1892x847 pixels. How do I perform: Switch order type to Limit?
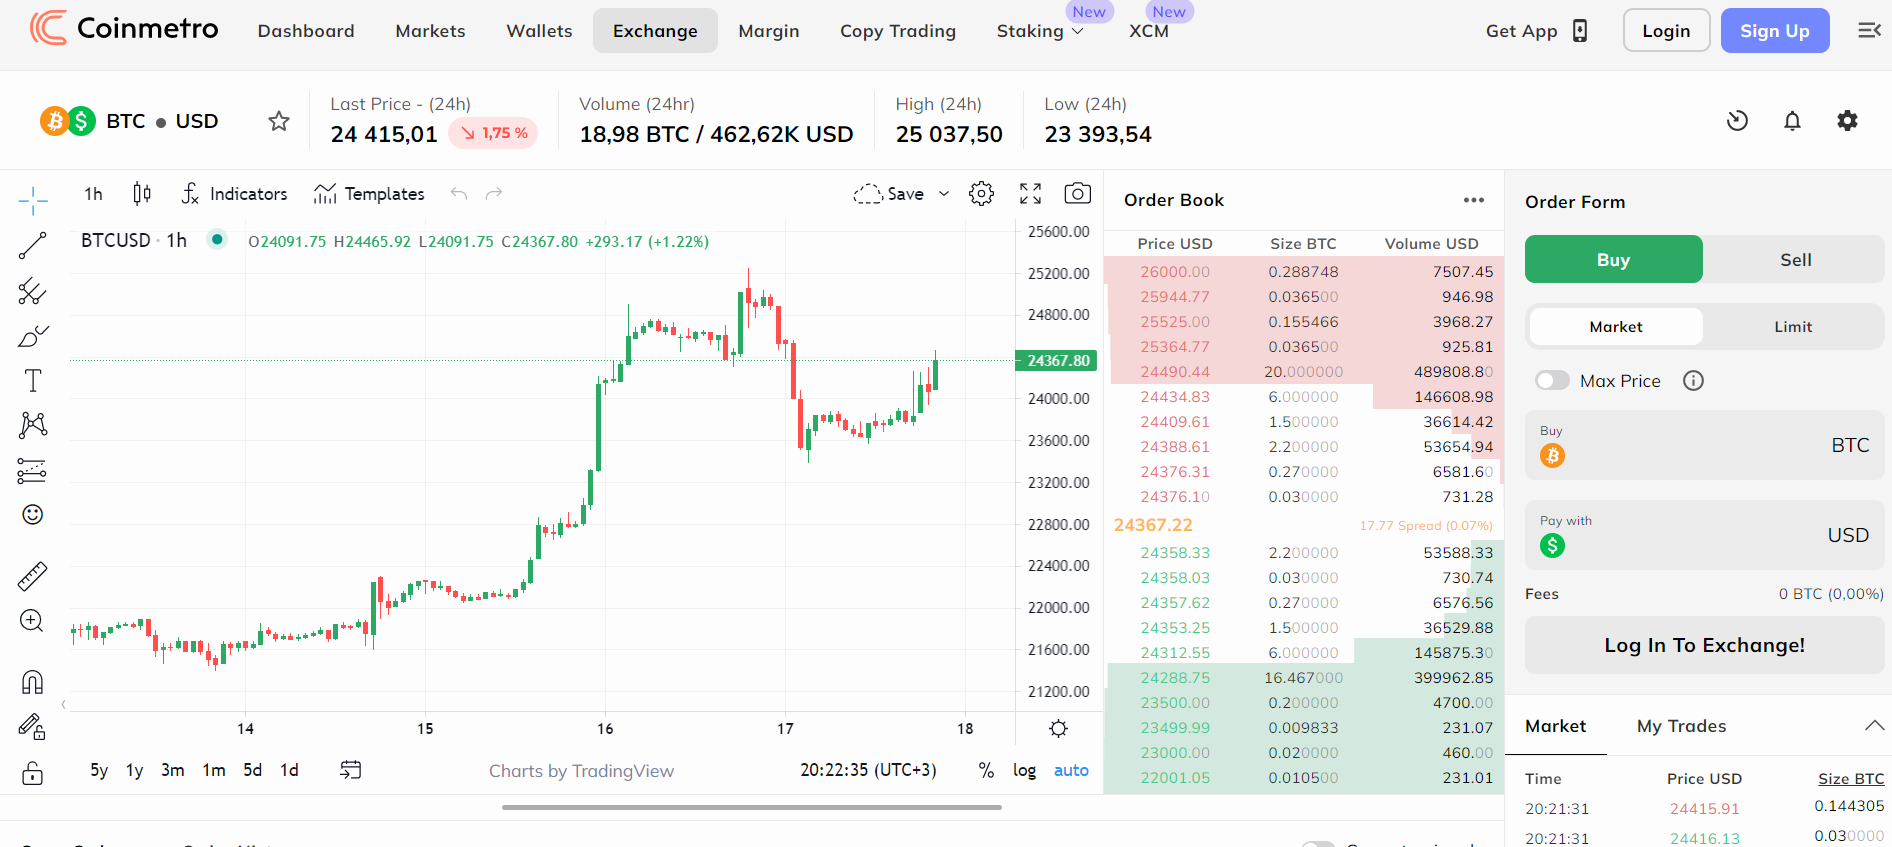[1793, 327]
